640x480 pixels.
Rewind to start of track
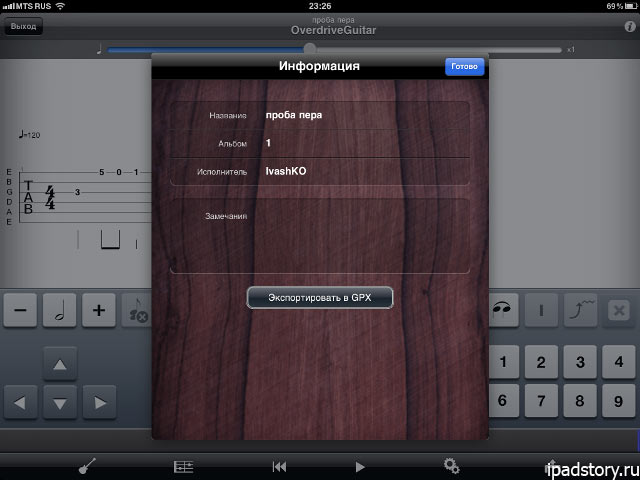click(x=279, y=467)
